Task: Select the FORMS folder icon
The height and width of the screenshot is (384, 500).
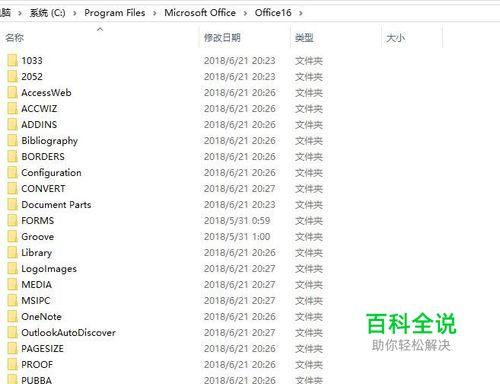Action: click(12, 221)
